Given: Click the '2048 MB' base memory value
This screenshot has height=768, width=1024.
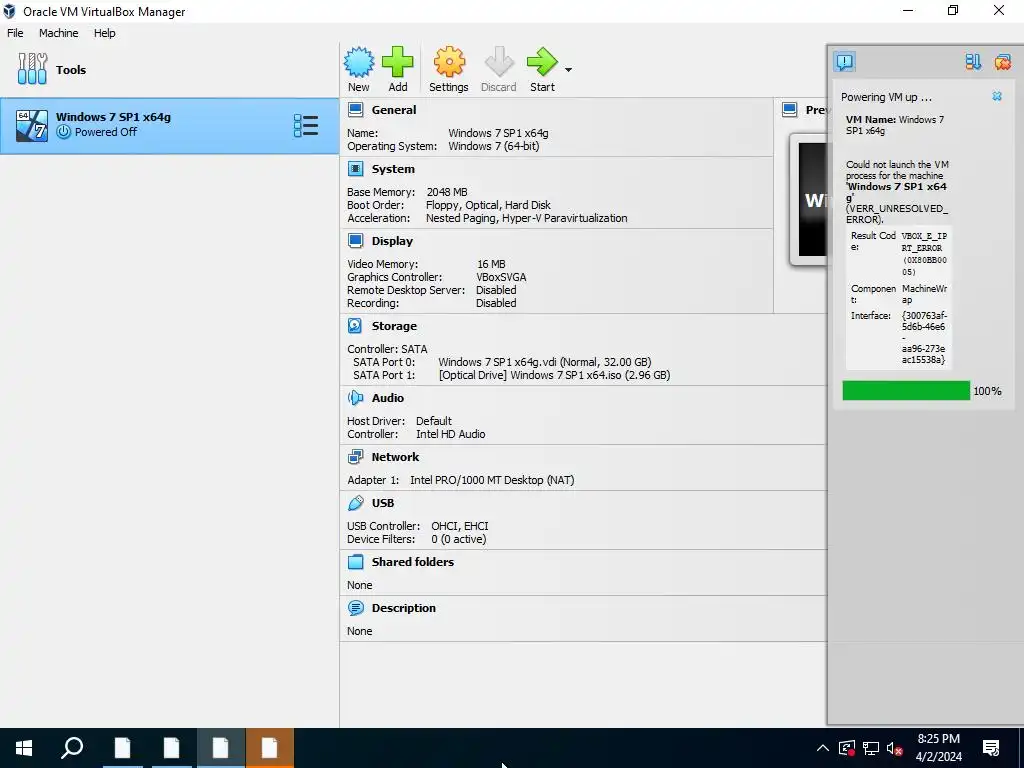Looking at the screenshot, I should tap(447, 192).
